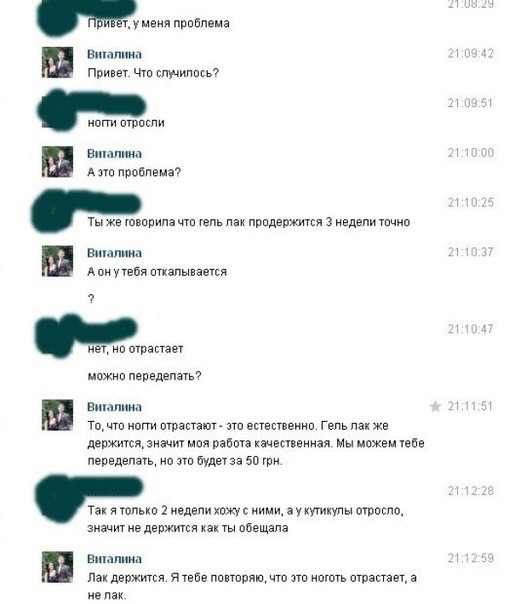Viewport: 509px width, 604px height.
Task: Click the name Виталина above 'А это проблема?'
Action: pyautogui.click(x=114, y=154)
